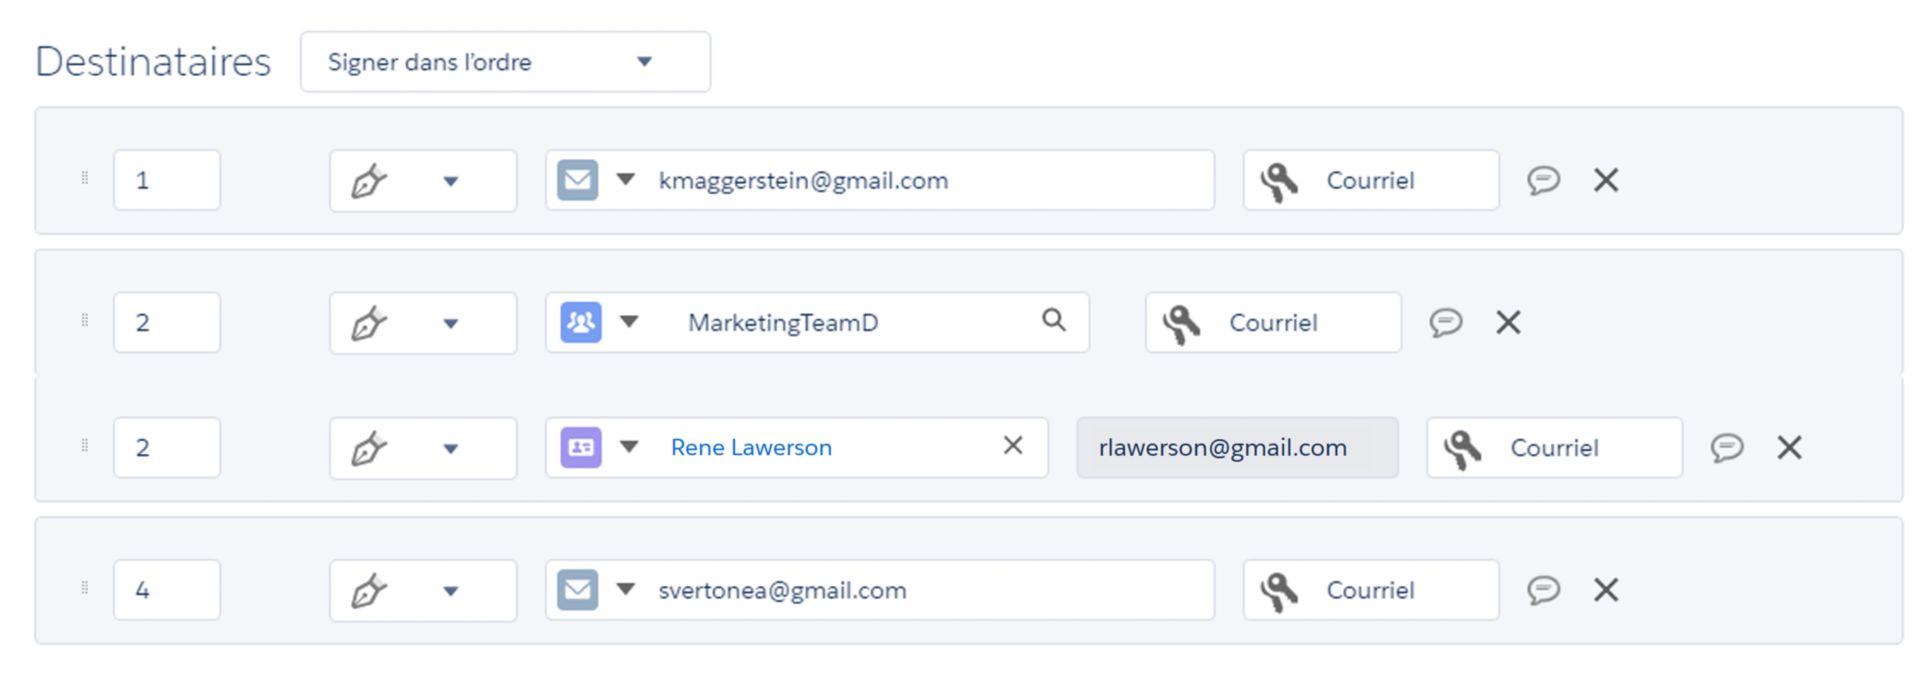Open private message icon for svertonea@gmail.com
The height and width of the screenshot is (673, 1920).
coord(1543,590)
